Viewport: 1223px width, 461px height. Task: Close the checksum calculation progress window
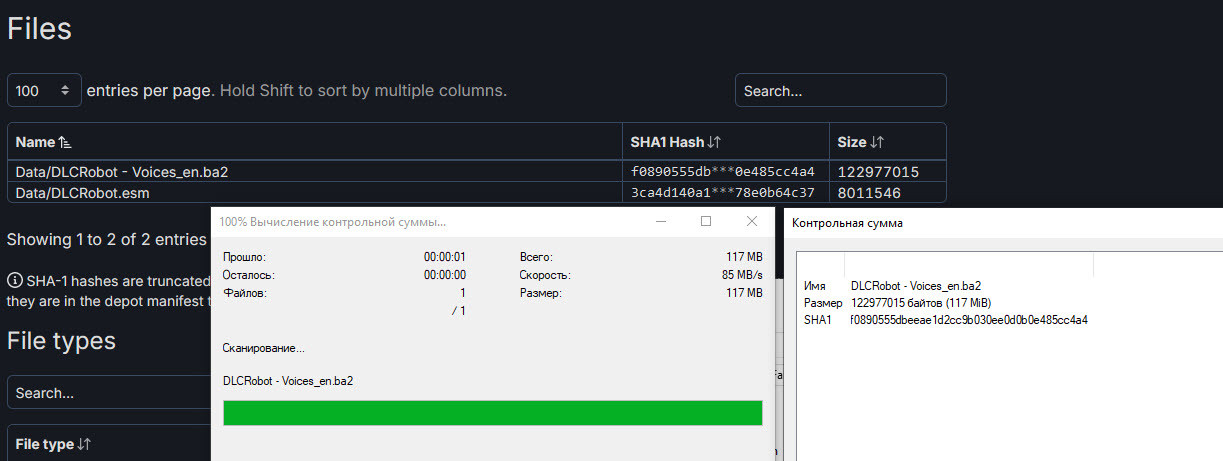pyautogui.click(x=751, y=221)
